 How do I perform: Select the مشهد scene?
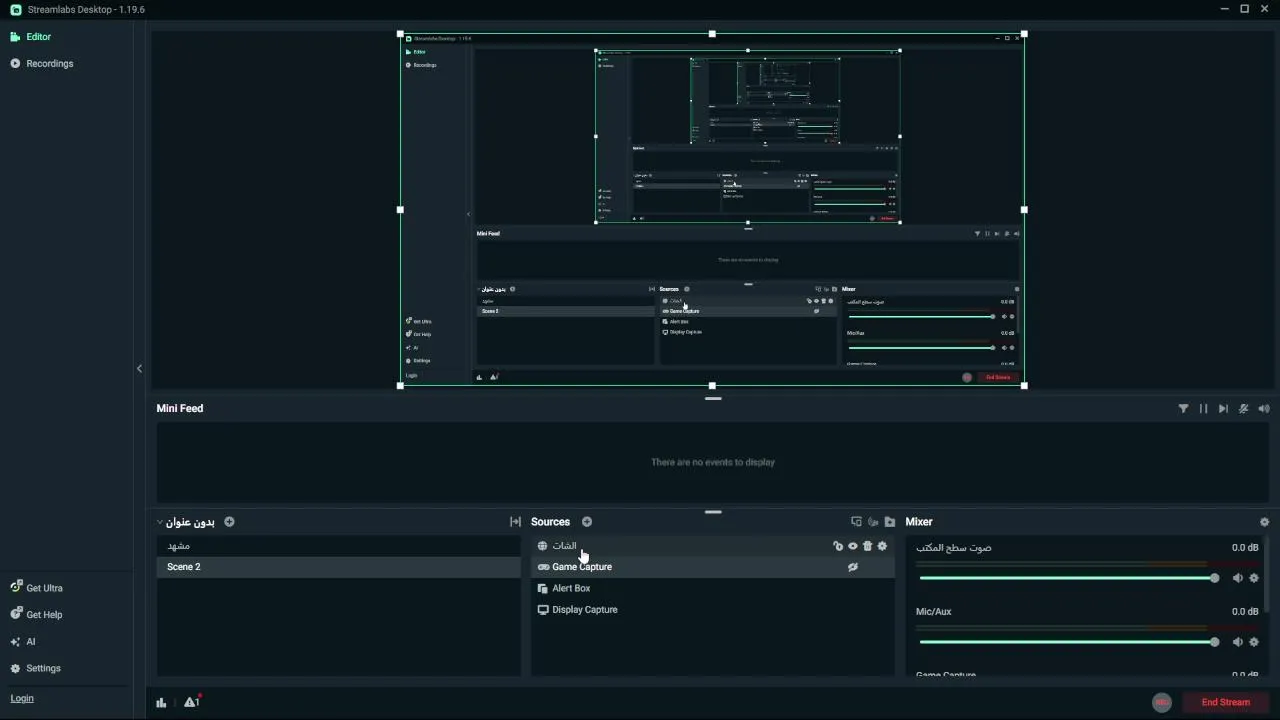[x=338, y=546]
